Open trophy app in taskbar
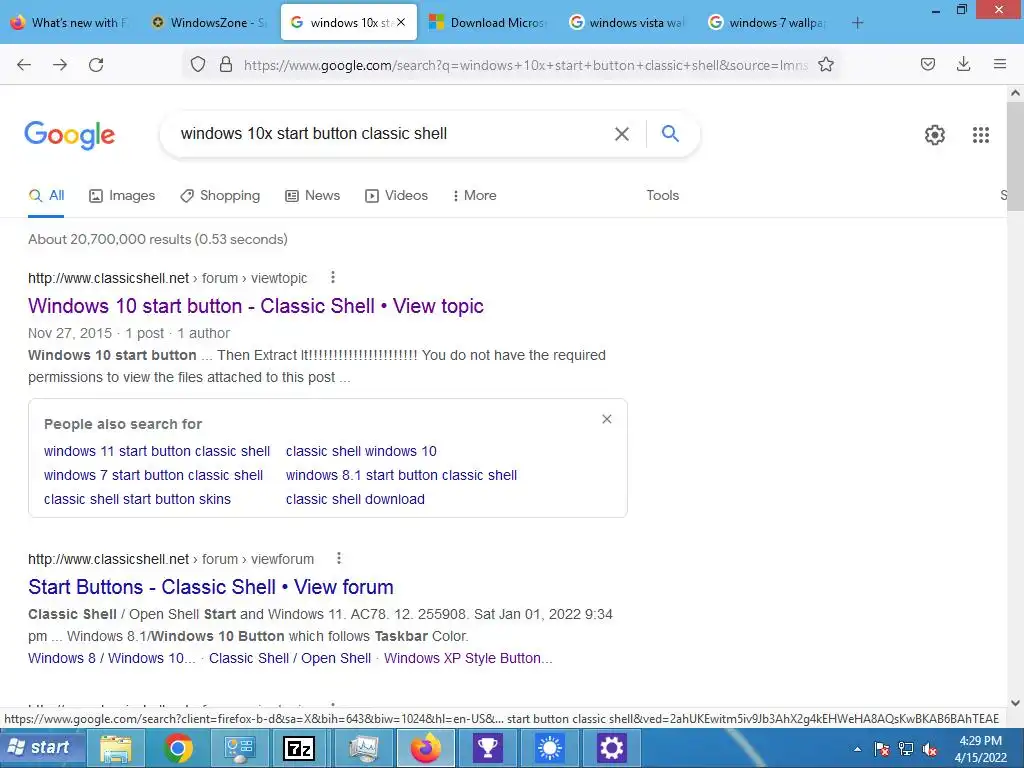Image resolution: width=1024 pixels, height=768 pixels. [x=488, y=748]
